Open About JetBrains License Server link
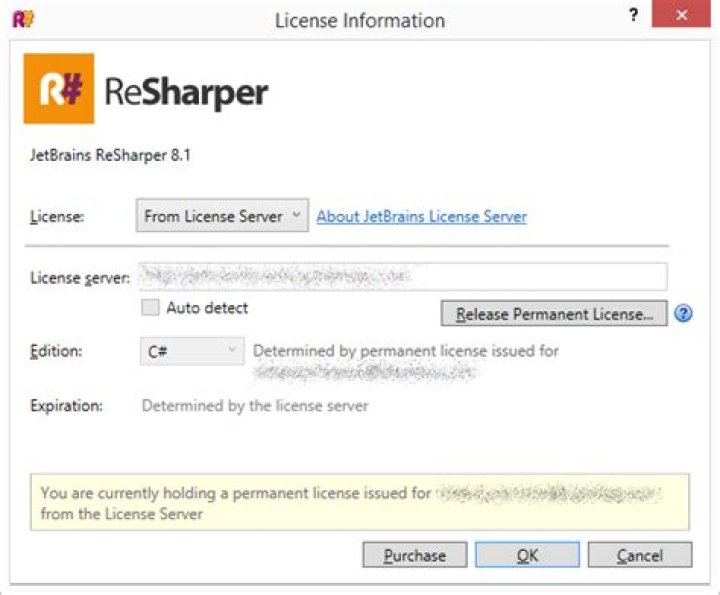 [x=422, y=216]
